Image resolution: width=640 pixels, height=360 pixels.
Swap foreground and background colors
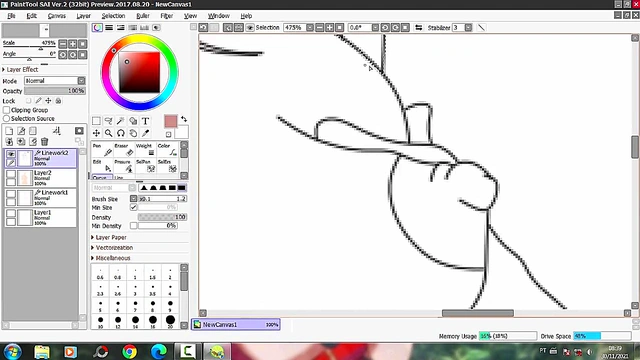click(184, 119)
